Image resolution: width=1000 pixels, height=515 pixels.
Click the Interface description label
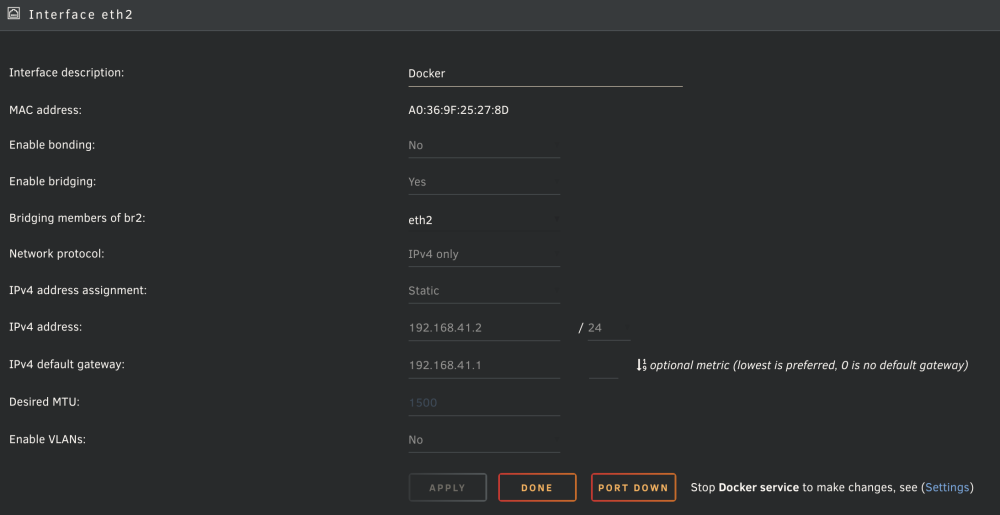tap(66, 73)
